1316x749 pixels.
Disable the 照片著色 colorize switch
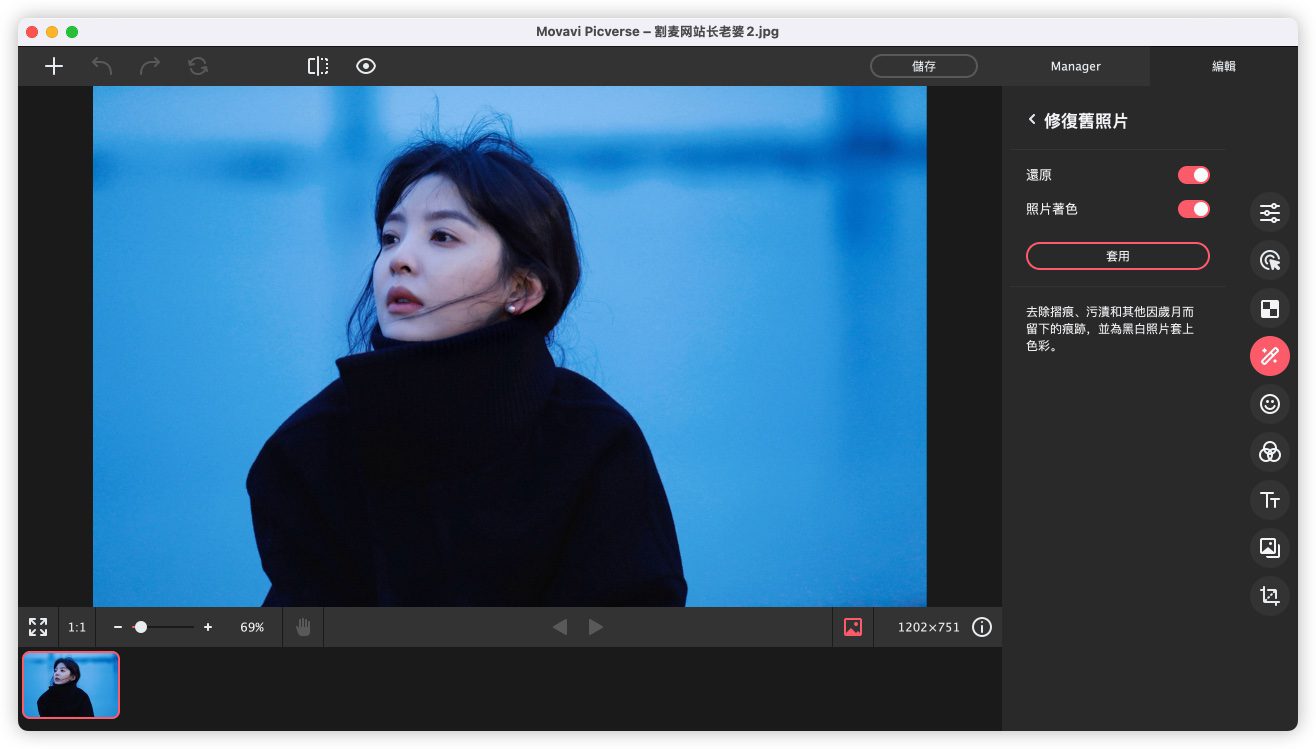coord(1193,209)
